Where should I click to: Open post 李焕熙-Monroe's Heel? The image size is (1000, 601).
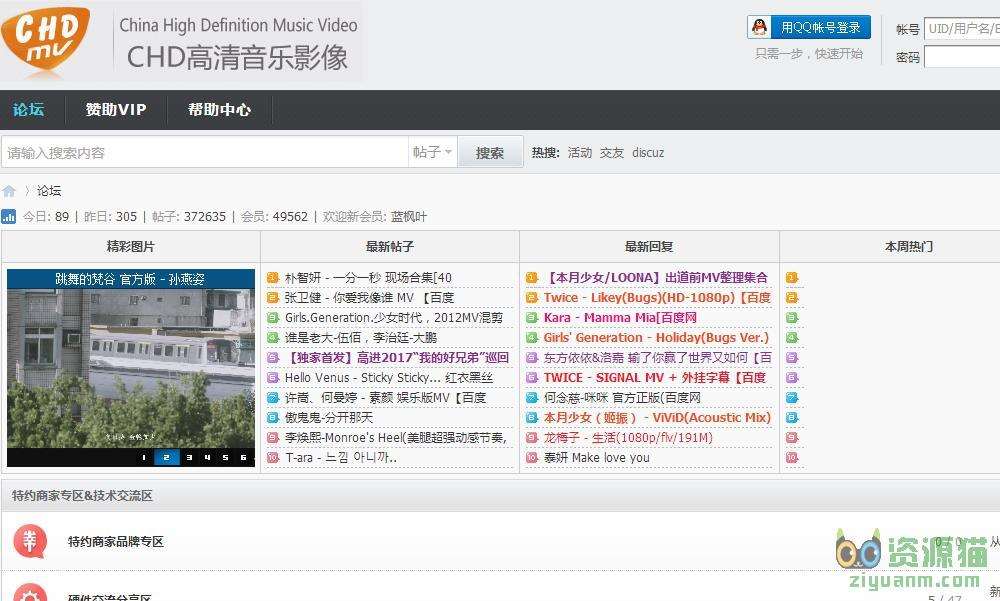click(395, 438)
